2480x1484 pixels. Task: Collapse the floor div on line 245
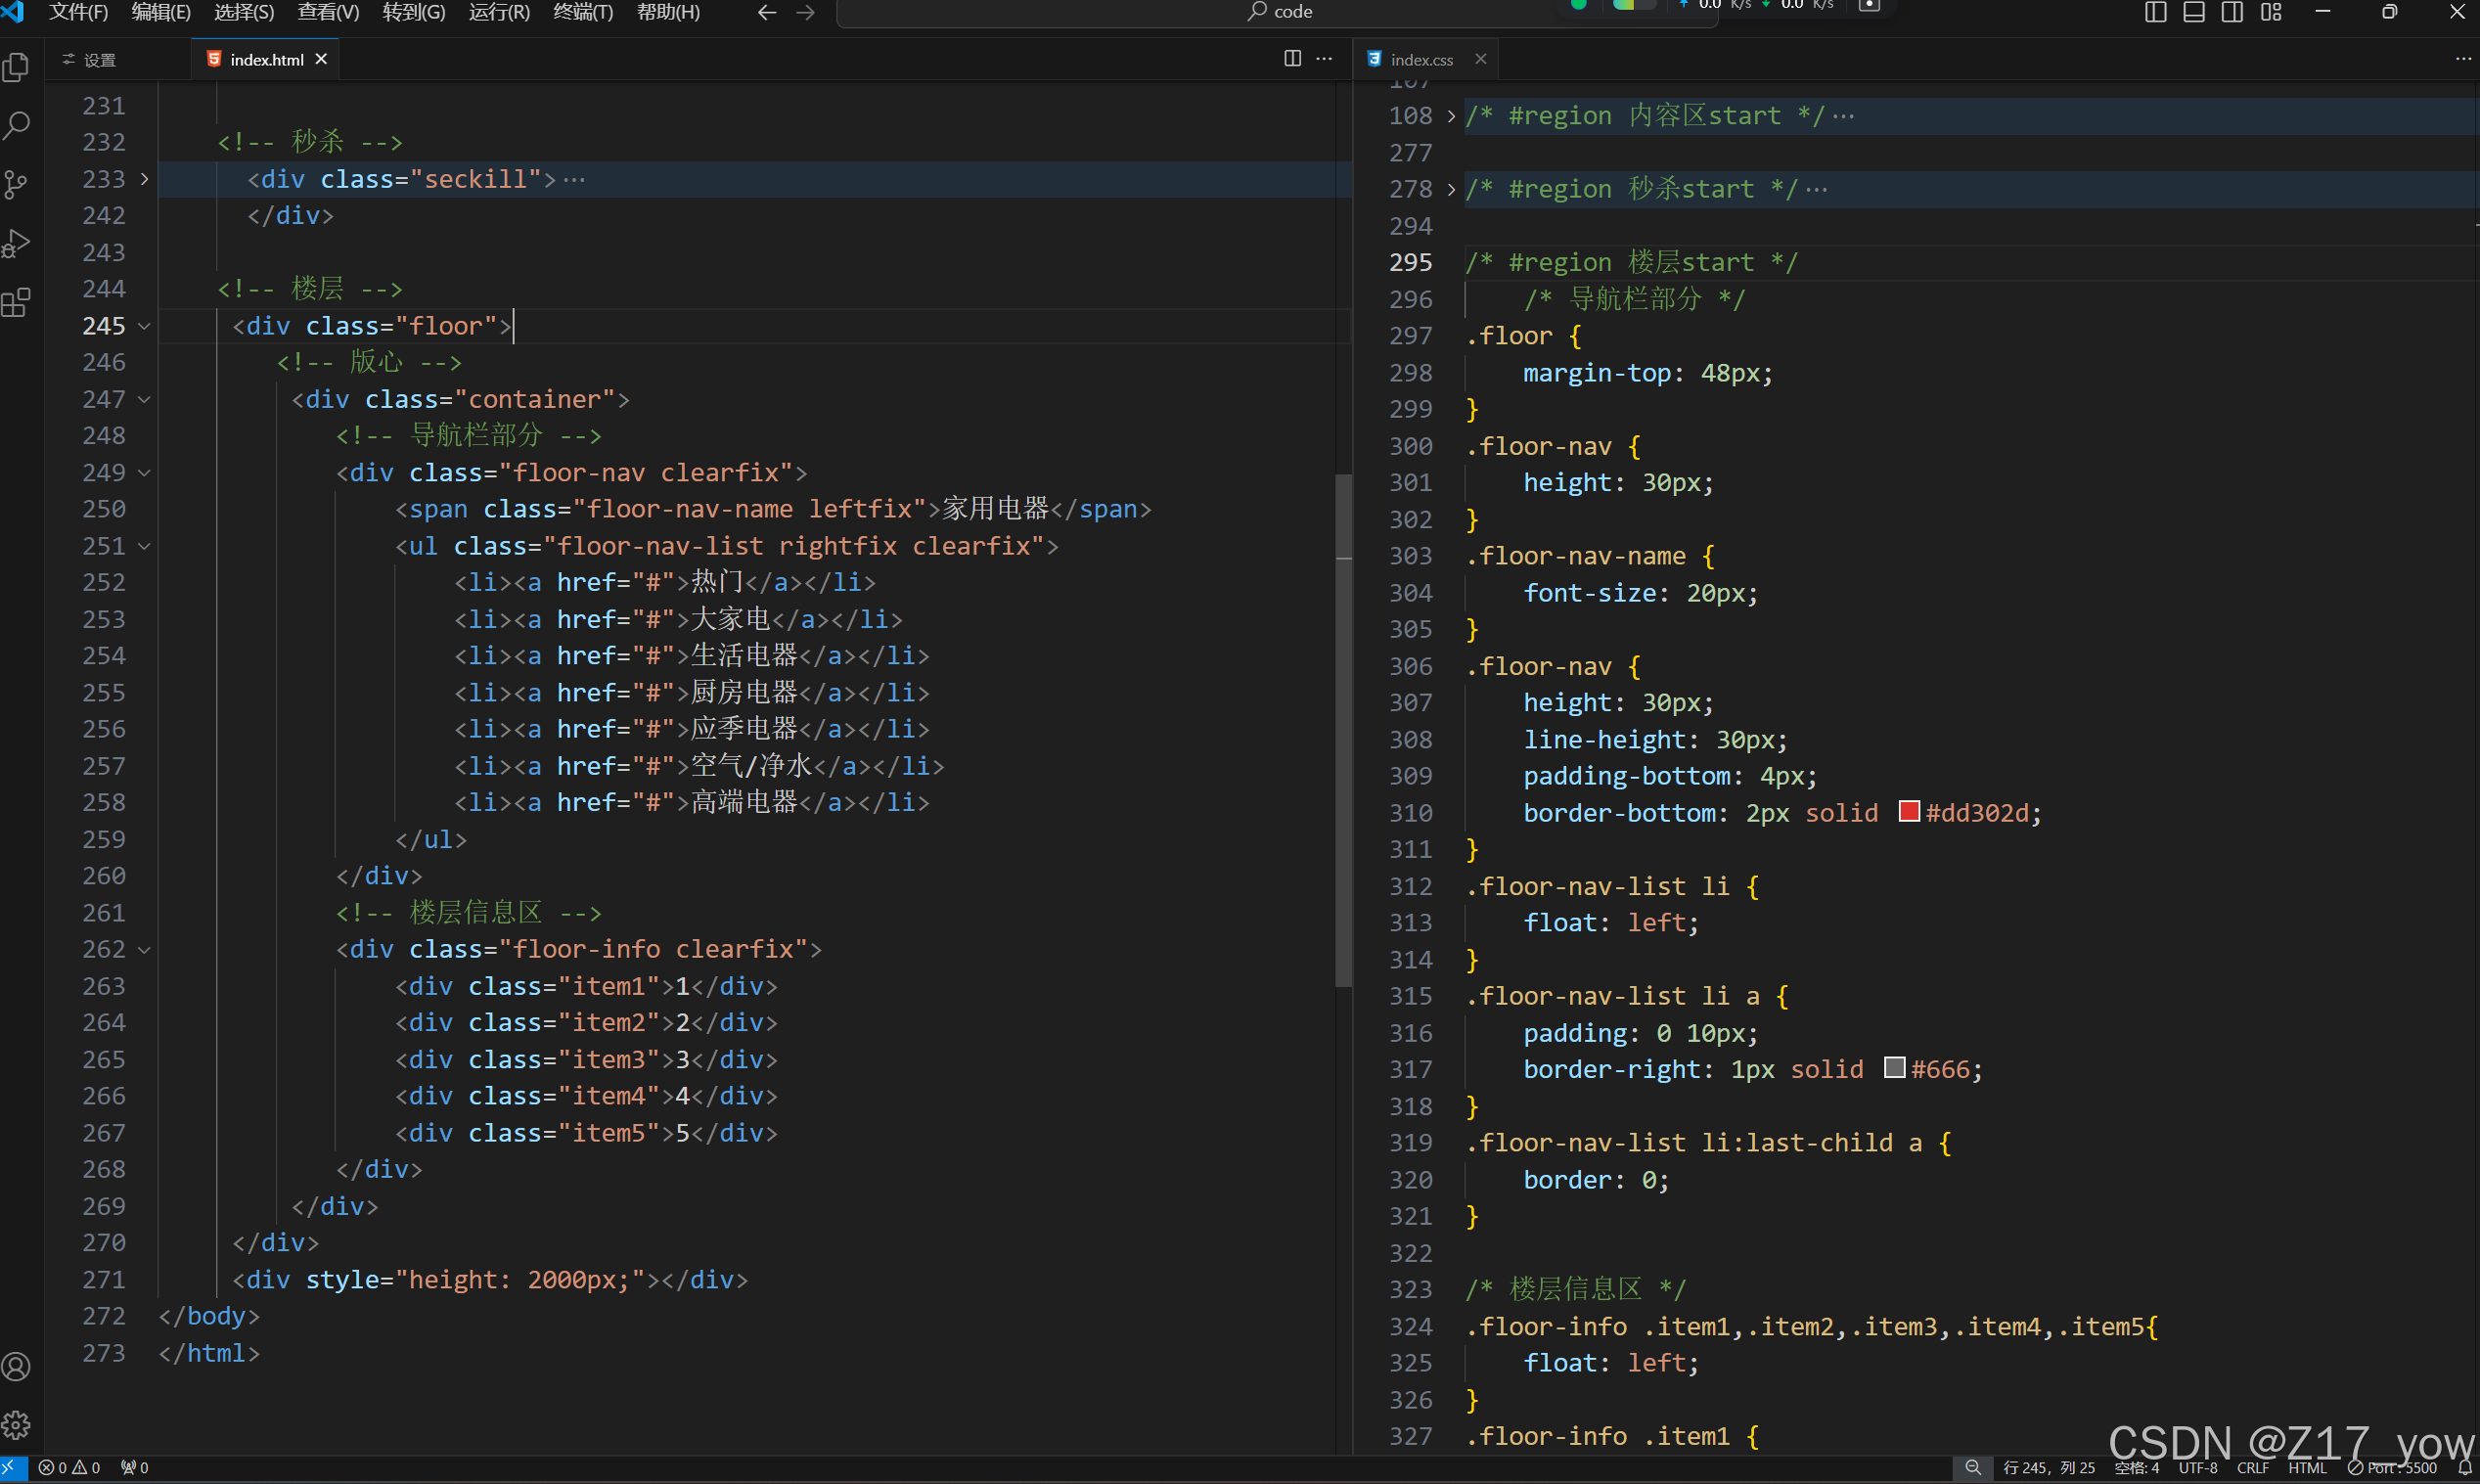tap(144, 326)
